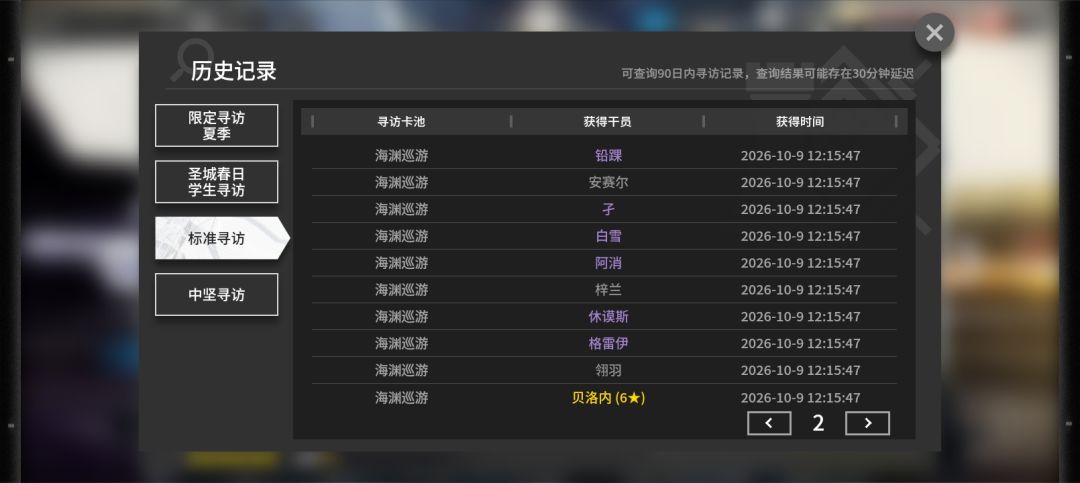Click the 寻访卡池 column header
The width and height of the screenshot is (1080, 483).
click(x=402, y=122)
